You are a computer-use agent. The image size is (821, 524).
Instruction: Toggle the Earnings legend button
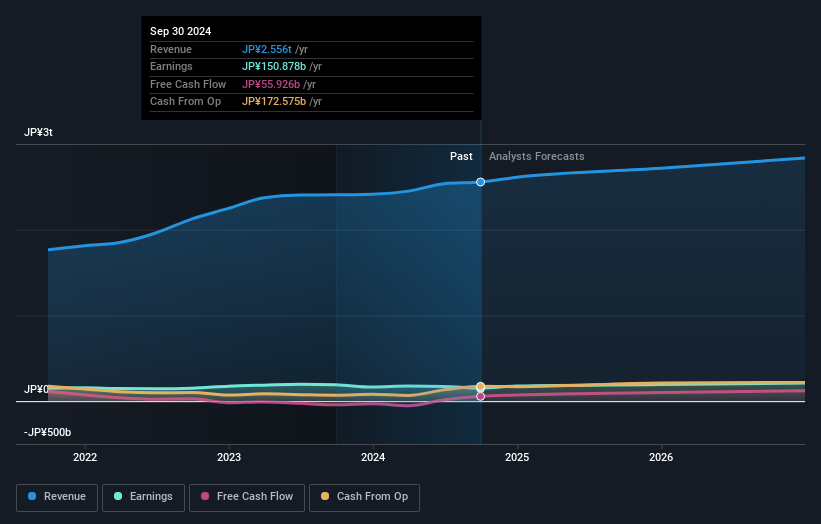(x=143, y=497)
